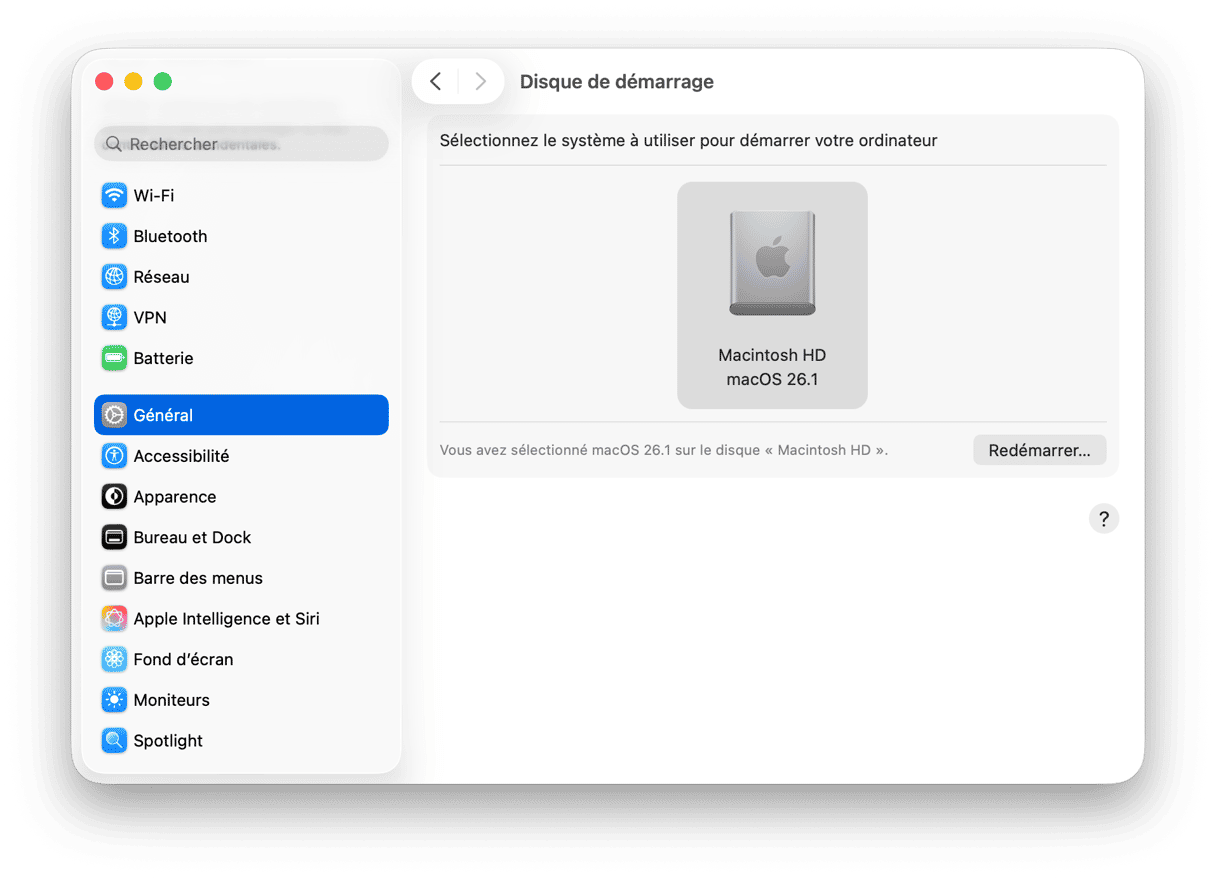Click the Rechercher search field

(x=241, y=144)
